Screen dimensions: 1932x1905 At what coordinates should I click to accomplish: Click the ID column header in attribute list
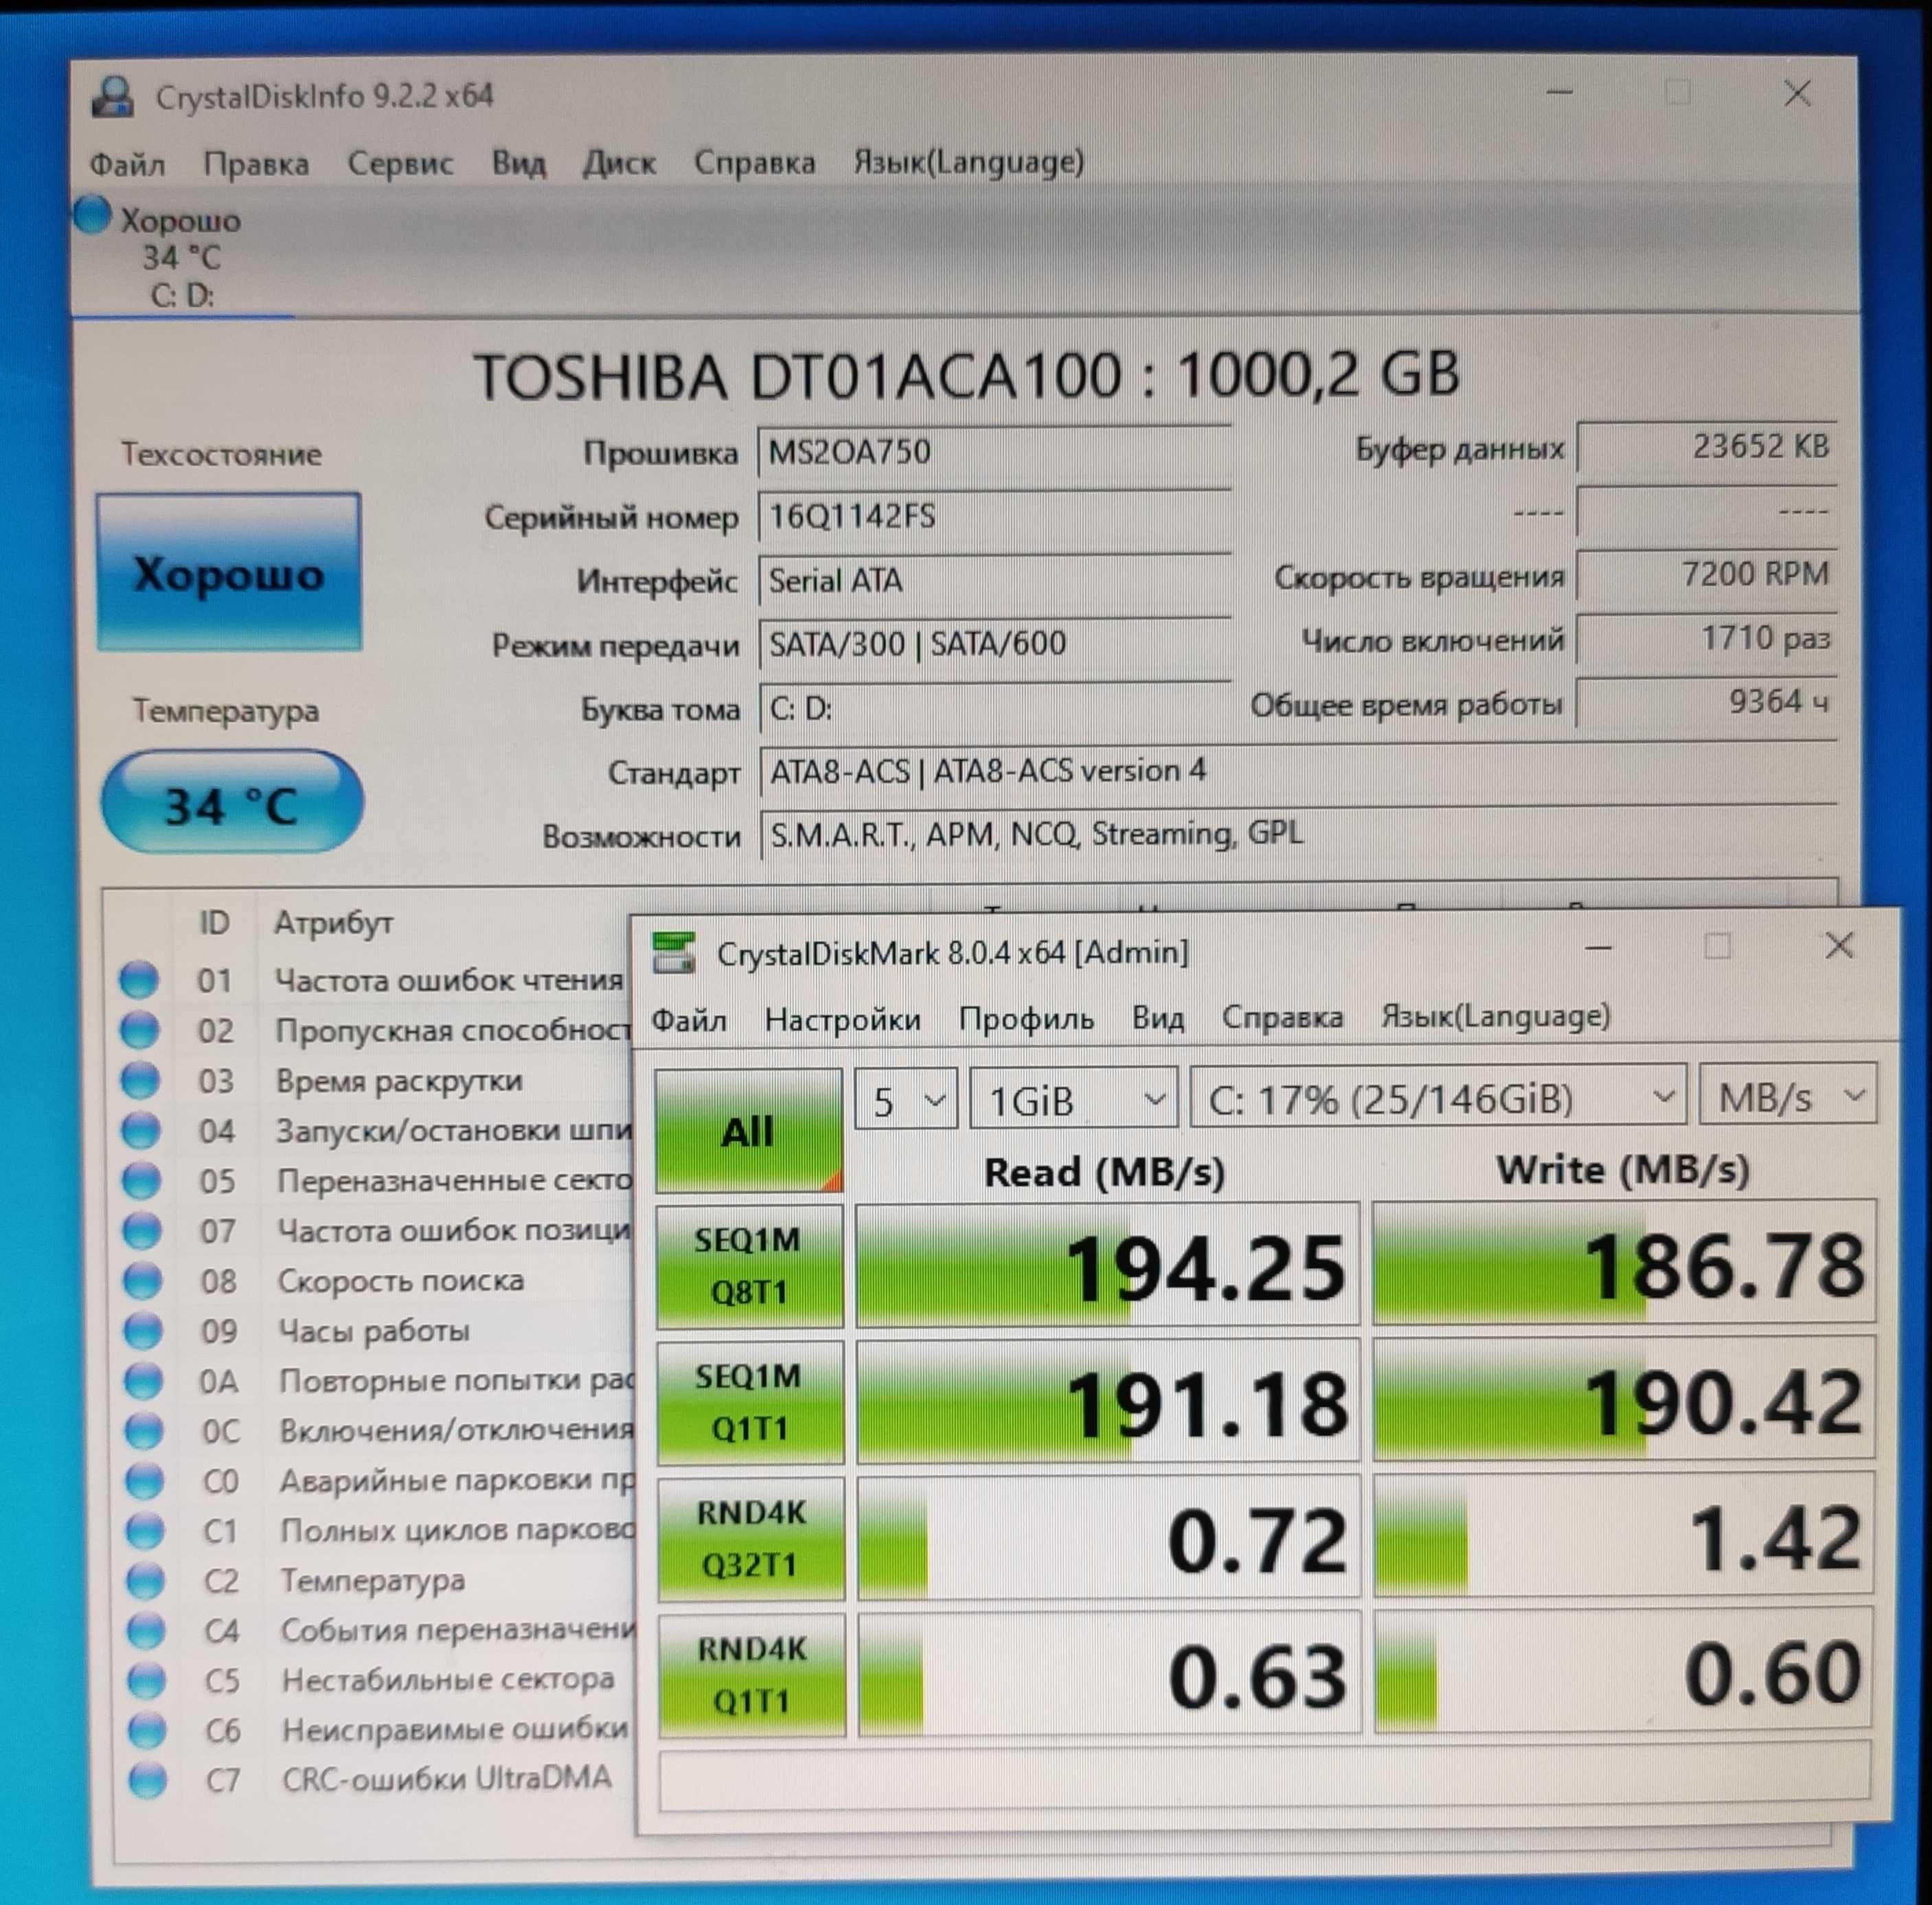coord(214,922)
